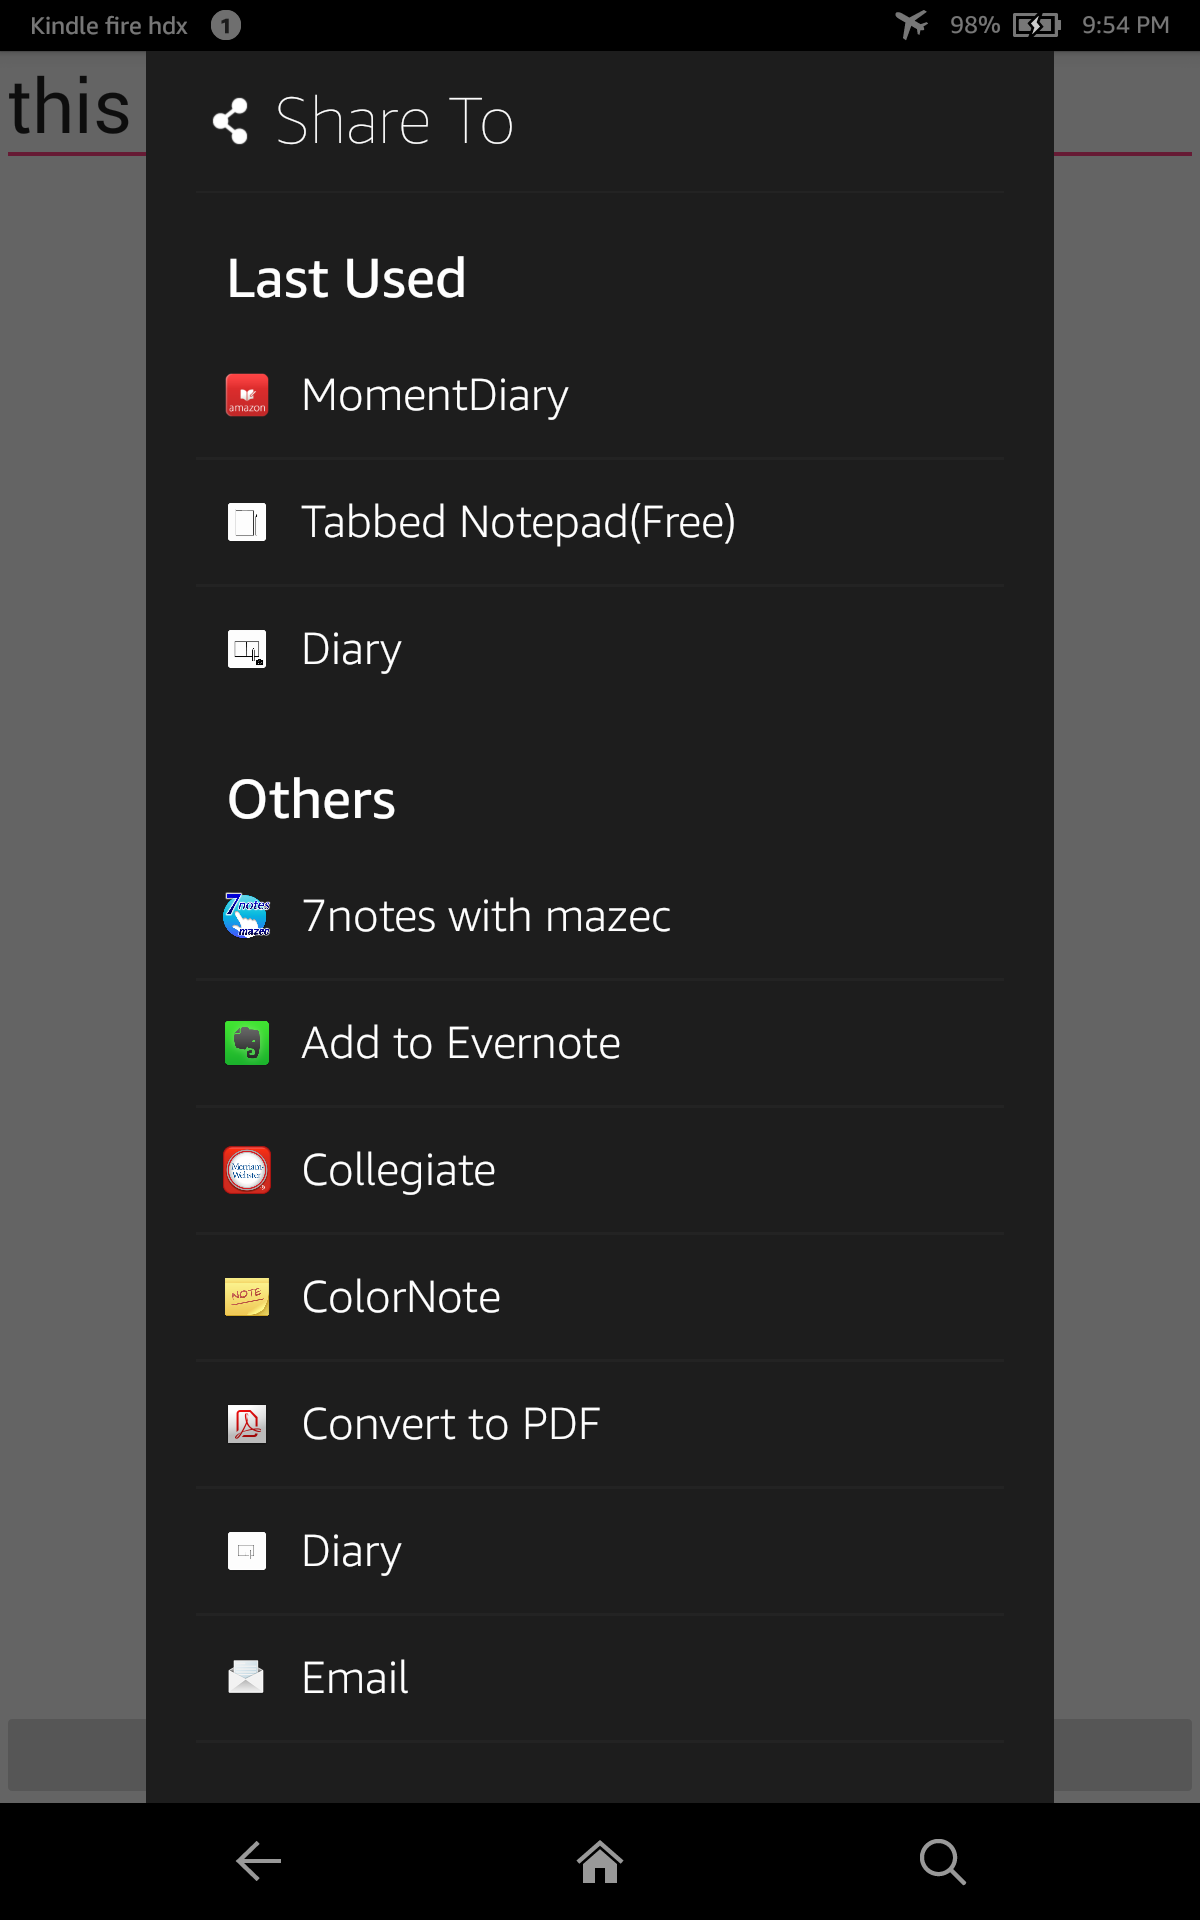Image resolution: width=1200 pixels, height=1920 pixels.
Task: Tap the Collegiate dictionary icon
Action: pos(246,1169)
